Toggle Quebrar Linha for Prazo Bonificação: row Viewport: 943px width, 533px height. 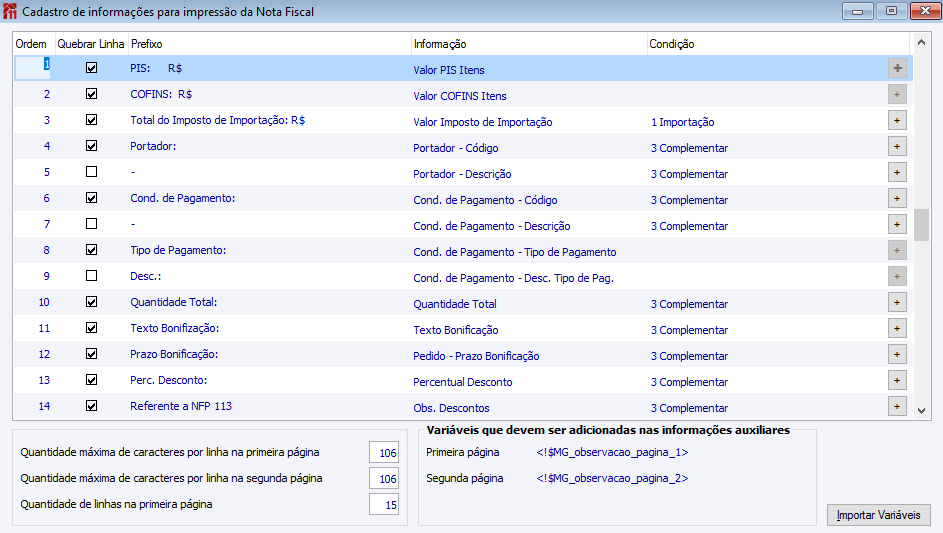91,354
